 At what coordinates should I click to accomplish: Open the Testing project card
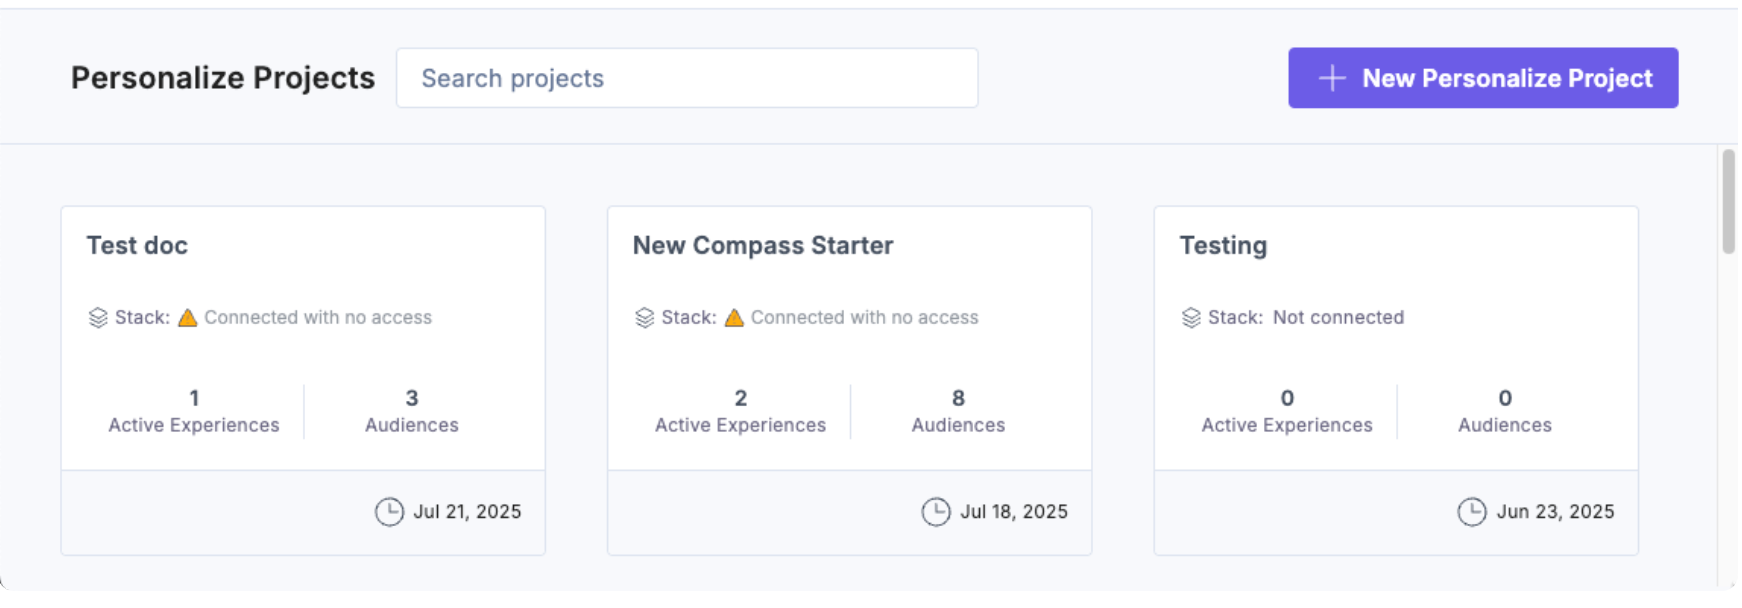[1396, 380]
